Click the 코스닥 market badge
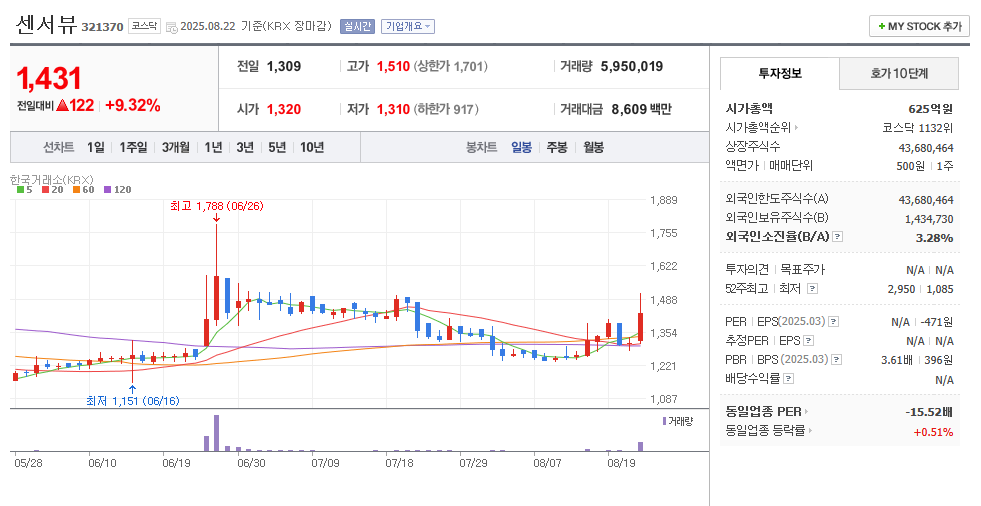This screenshot has width=981, height=506. 145,26
